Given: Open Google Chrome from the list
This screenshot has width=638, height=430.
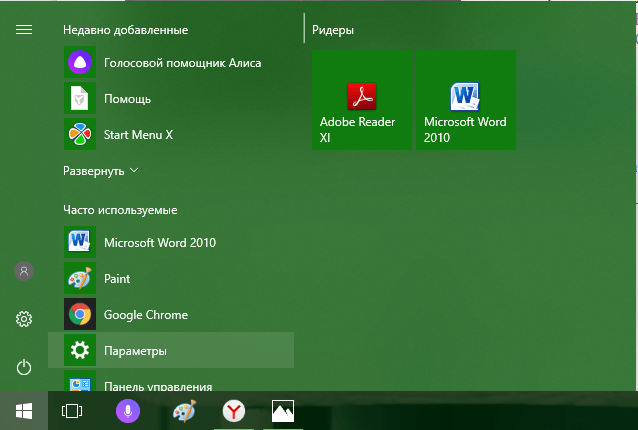Looking at the screenshot, I should (171, 314).
